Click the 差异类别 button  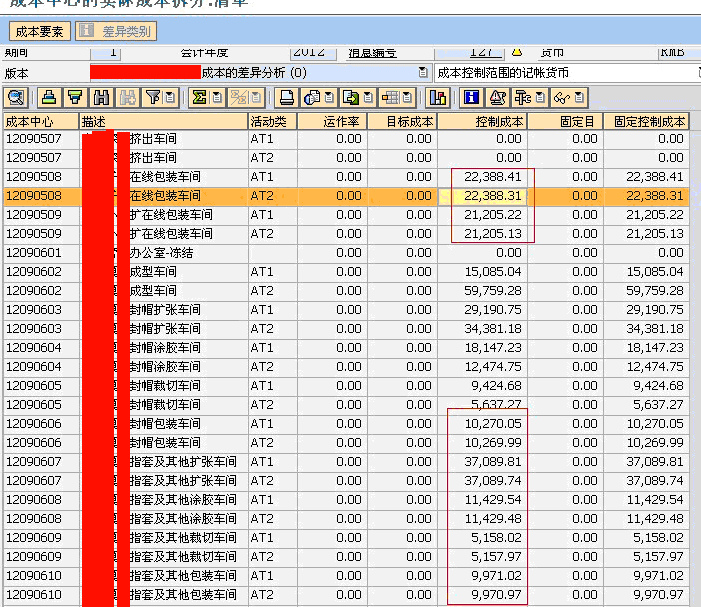click(116, 31)
